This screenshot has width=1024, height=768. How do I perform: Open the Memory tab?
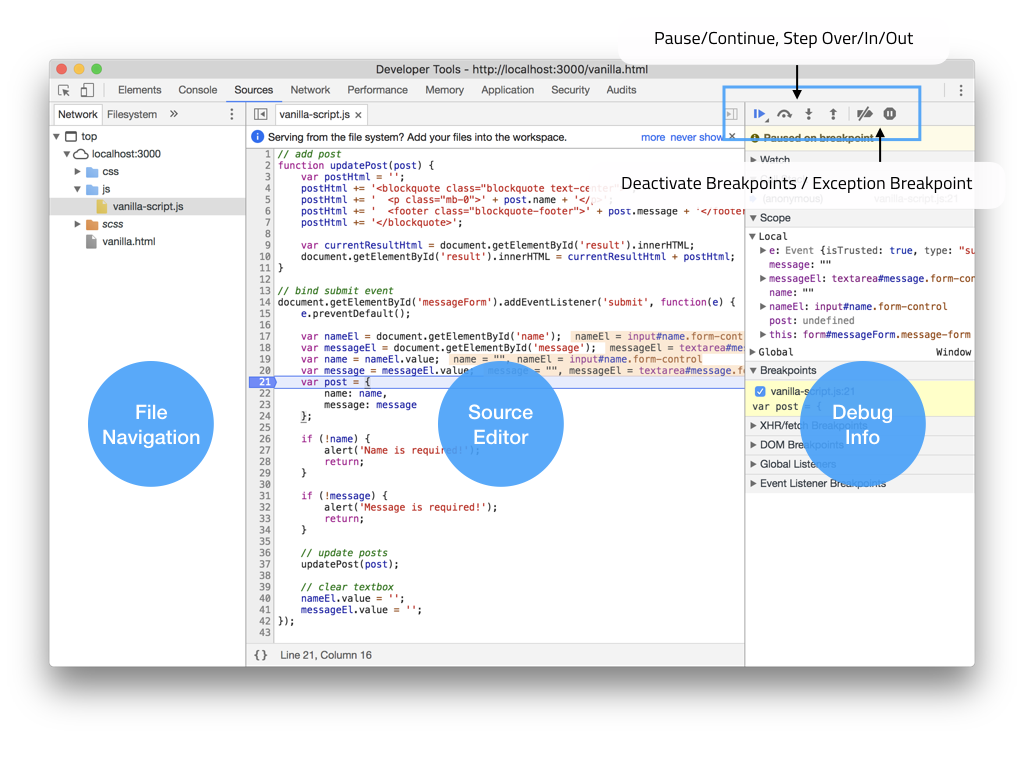(x=444, y=90)
